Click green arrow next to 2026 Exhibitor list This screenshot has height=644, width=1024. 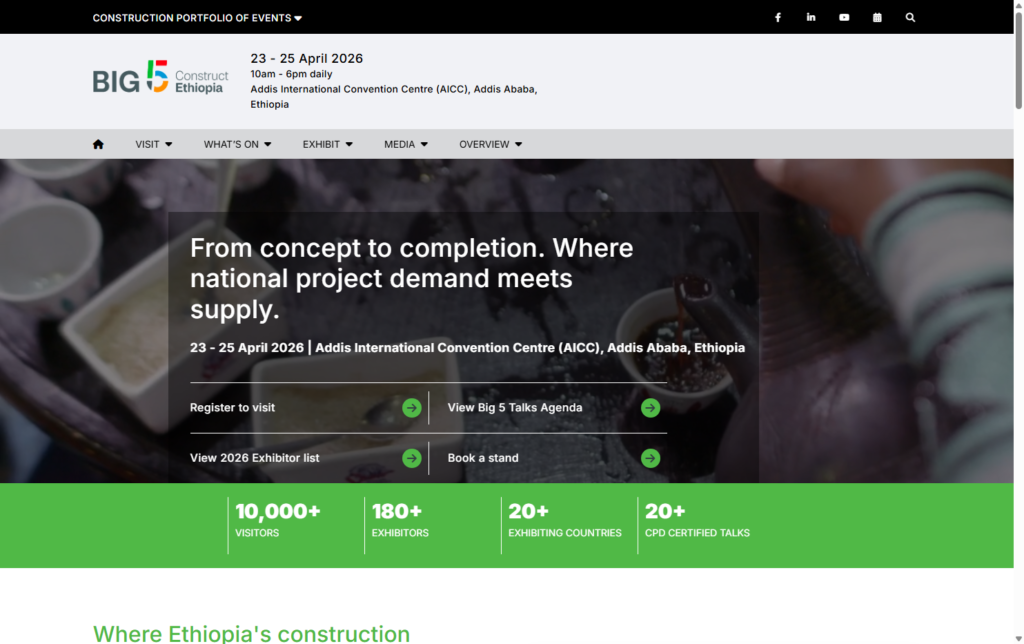[411, 458]
